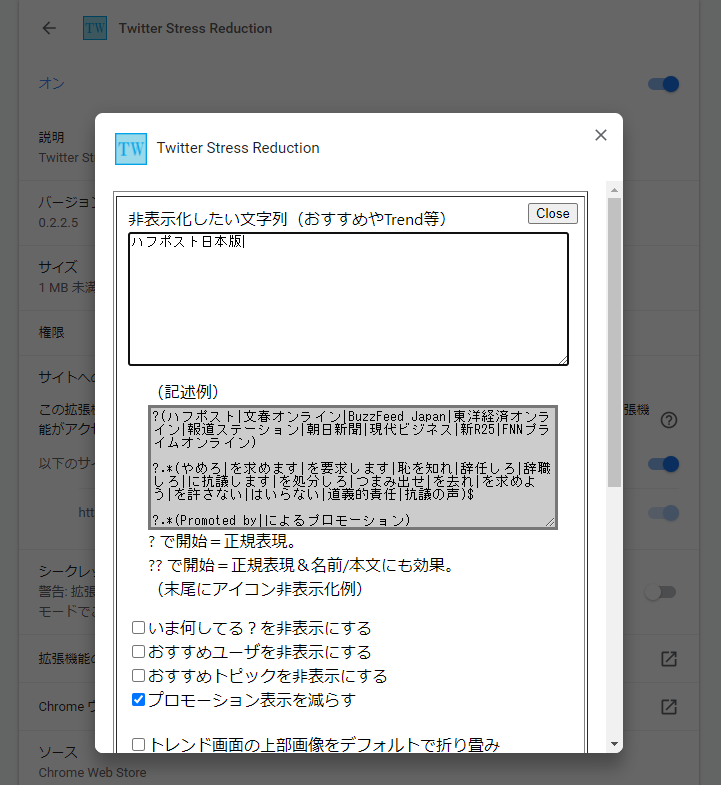Click the resize grip of hidden-strings textarea

[x=563, y=360]
